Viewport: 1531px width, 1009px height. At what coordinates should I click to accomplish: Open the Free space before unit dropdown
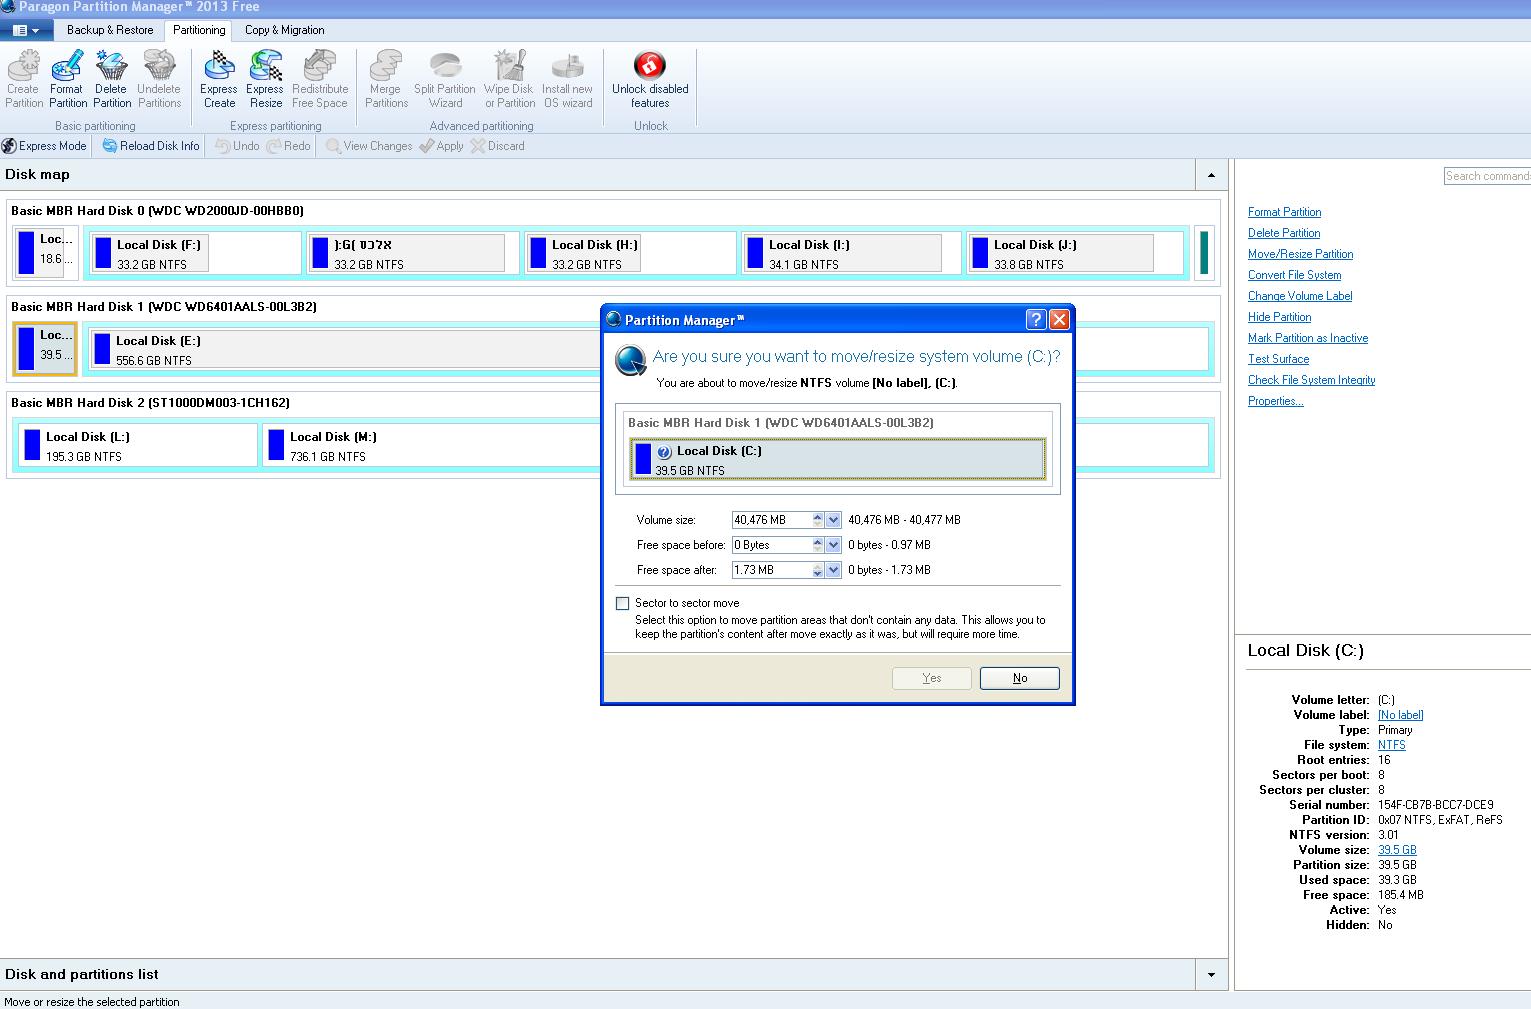pyautogui.click(x=833, y=545)
